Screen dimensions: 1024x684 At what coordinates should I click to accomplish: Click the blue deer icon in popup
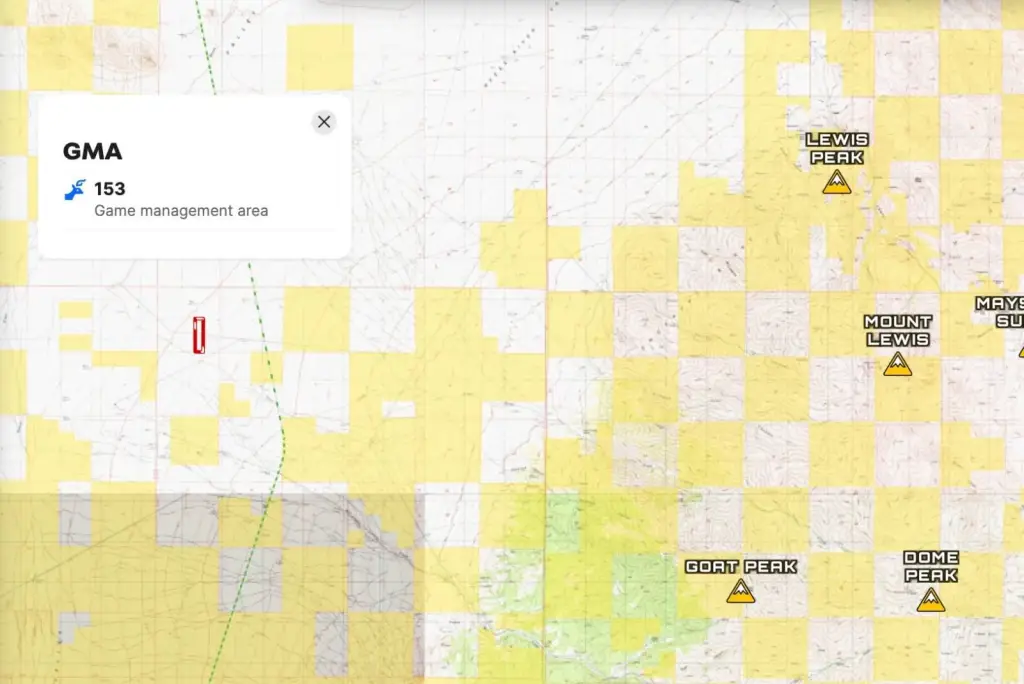tap(75, 189)
